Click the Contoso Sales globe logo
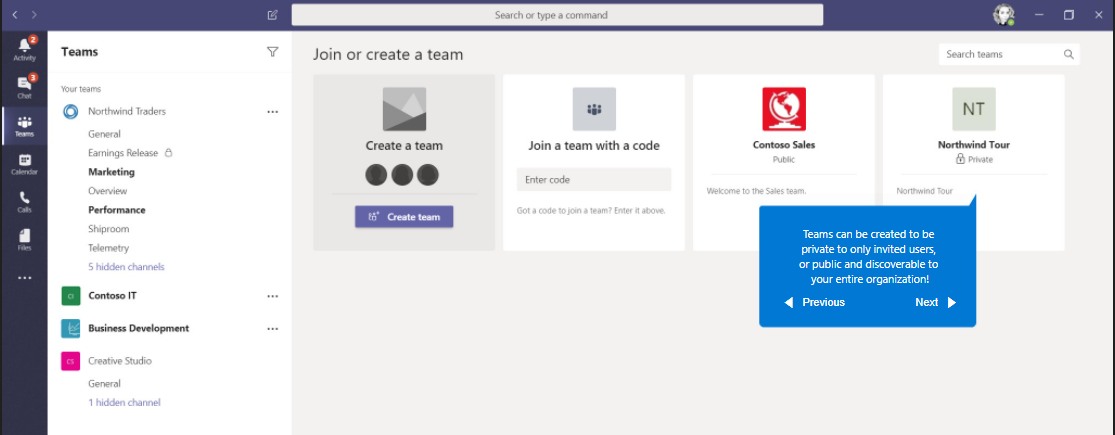 click(784, 109)
